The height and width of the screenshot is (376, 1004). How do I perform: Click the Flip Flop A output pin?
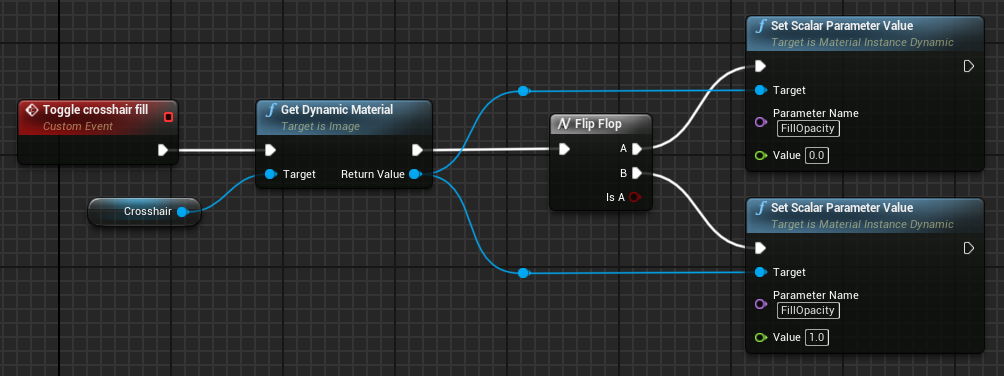636,149
